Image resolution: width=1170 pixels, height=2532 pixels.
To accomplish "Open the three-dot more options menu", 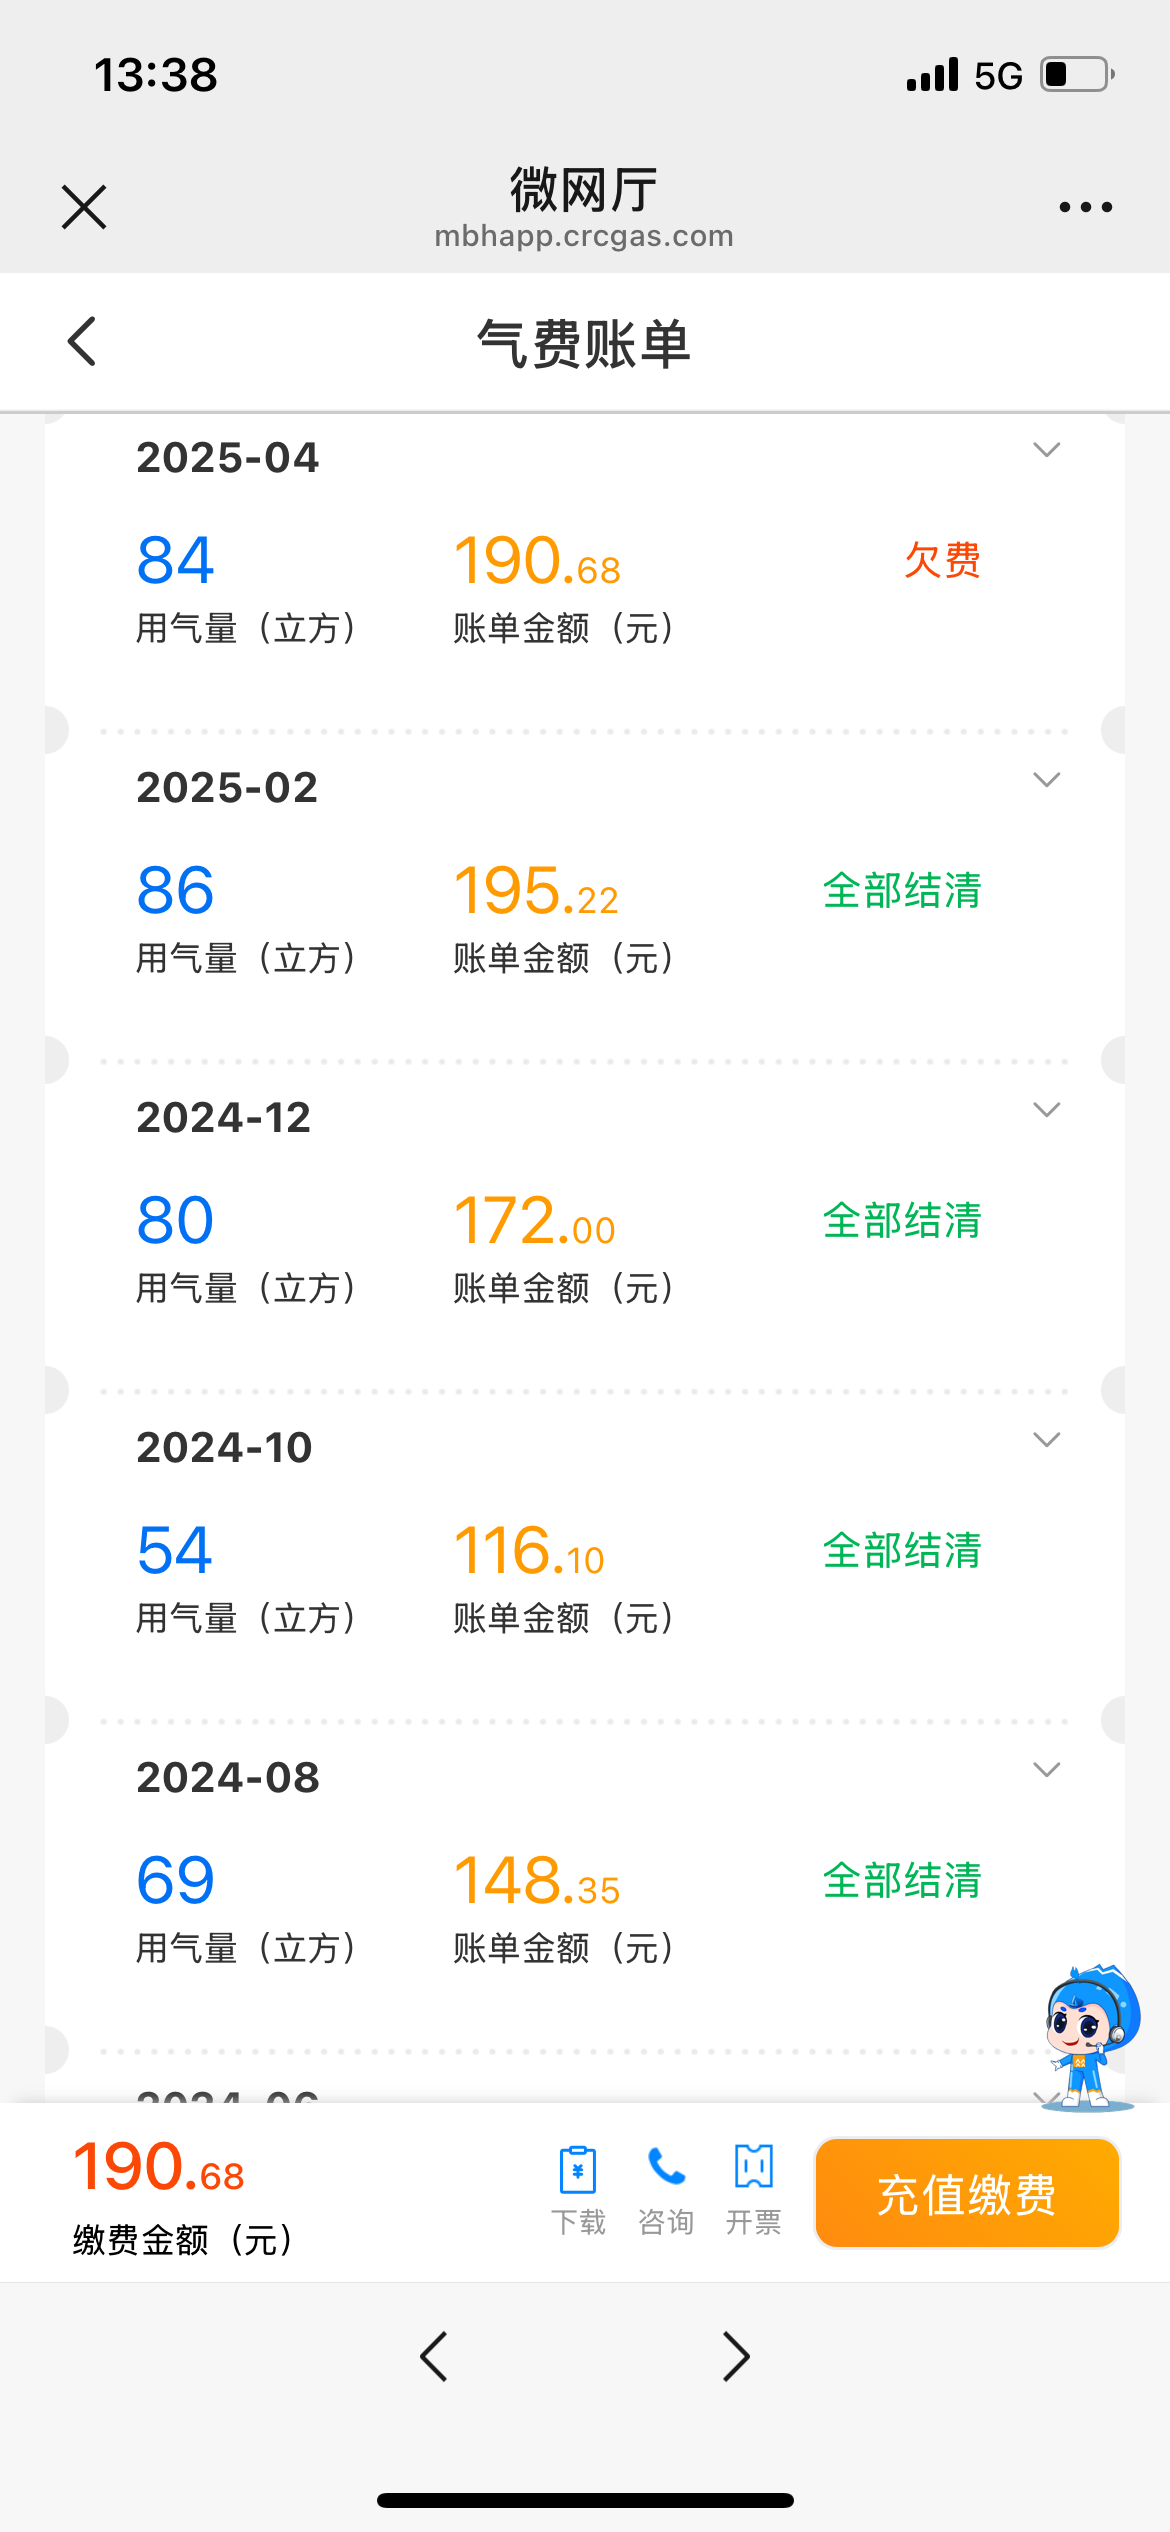I will (1085, 207).
